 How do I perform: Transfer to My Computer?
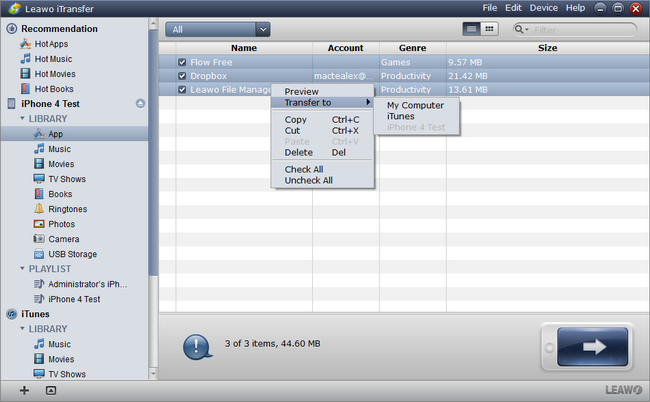pyautogui.click(x=415, y=105)
